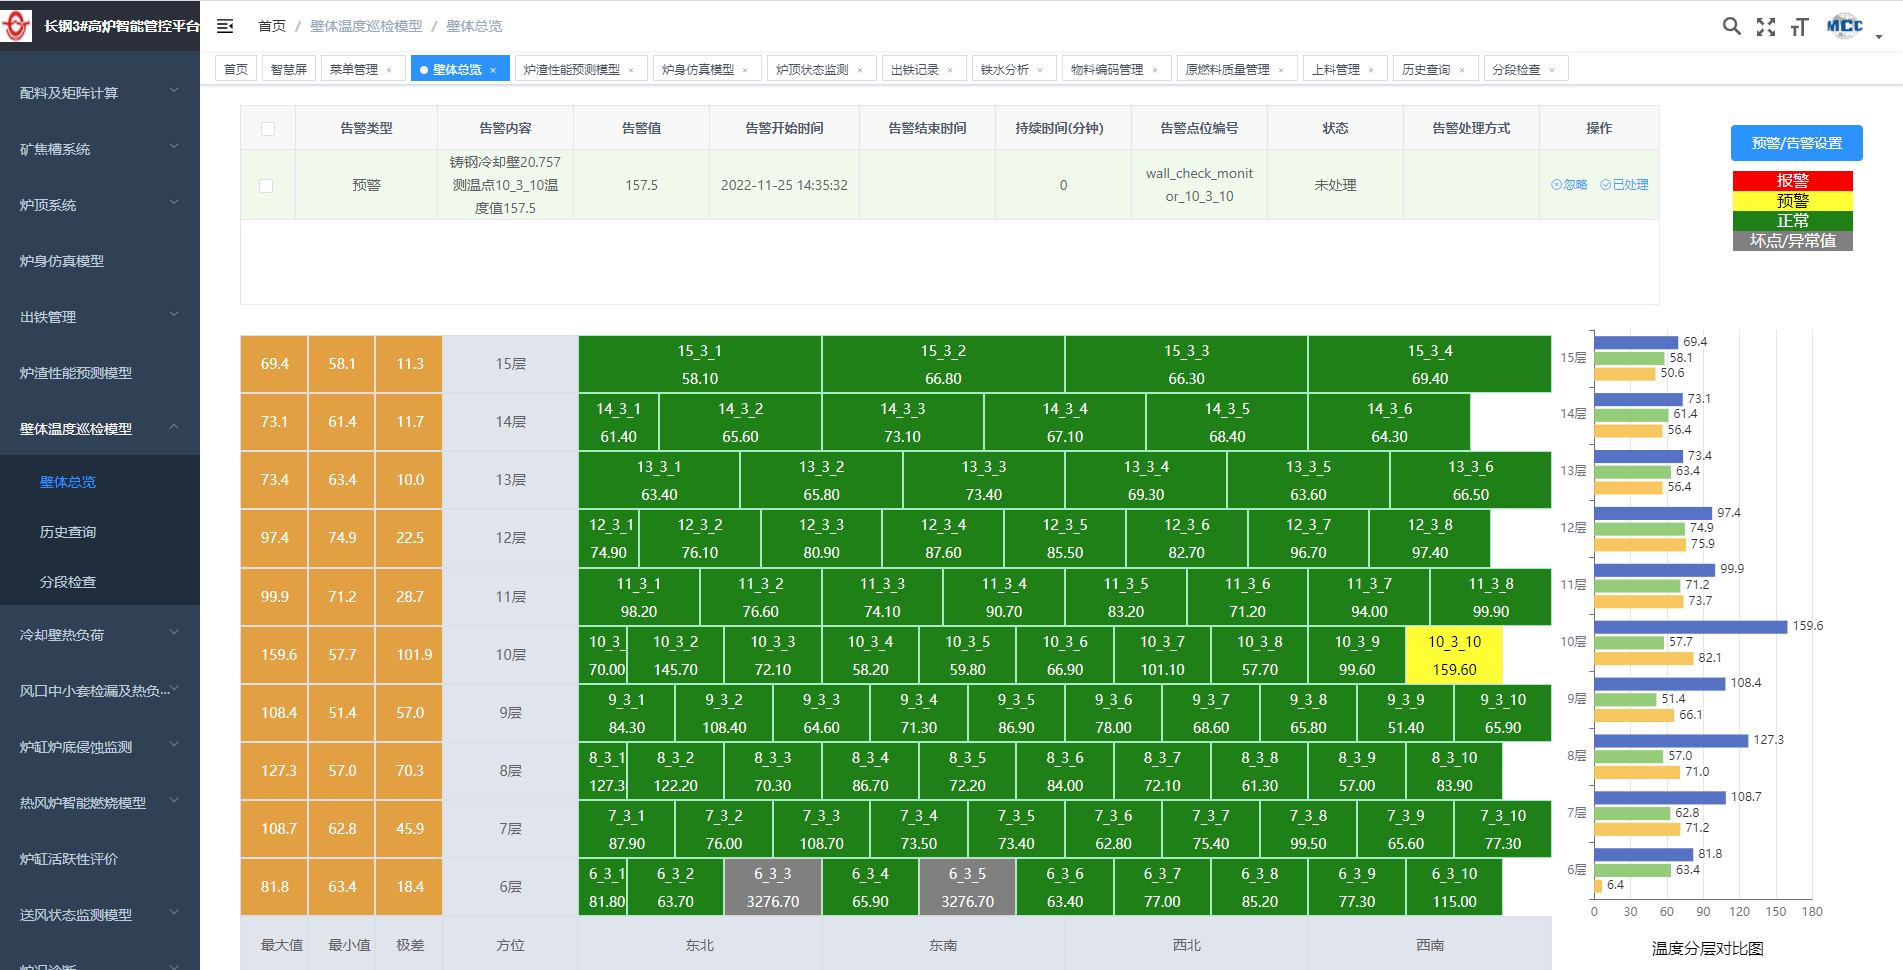Check the 预警 alarm row checkbox

click(x=266, y=186)
